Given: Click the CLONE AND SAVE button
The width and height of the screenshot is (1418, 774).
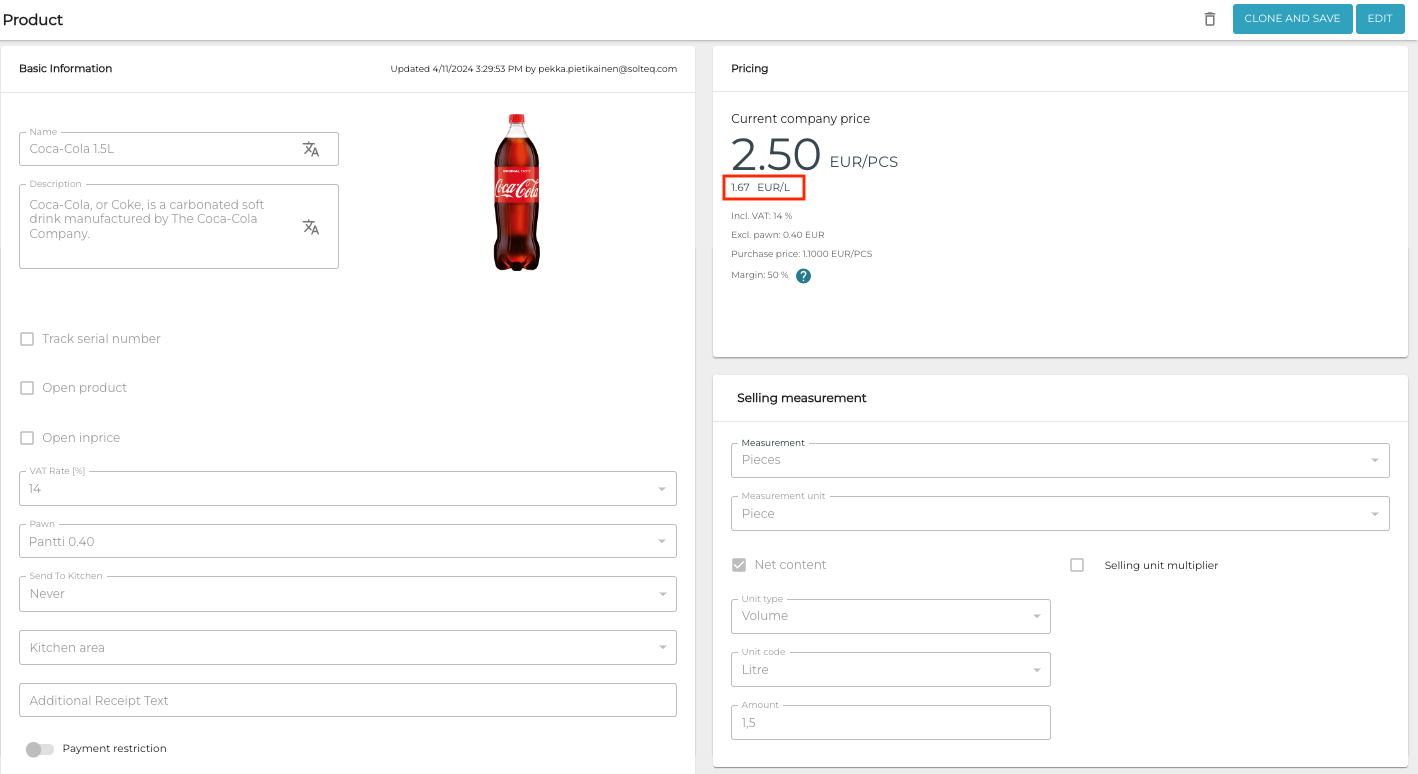Looking at the screenshot, I should (x=1292, y=18).
